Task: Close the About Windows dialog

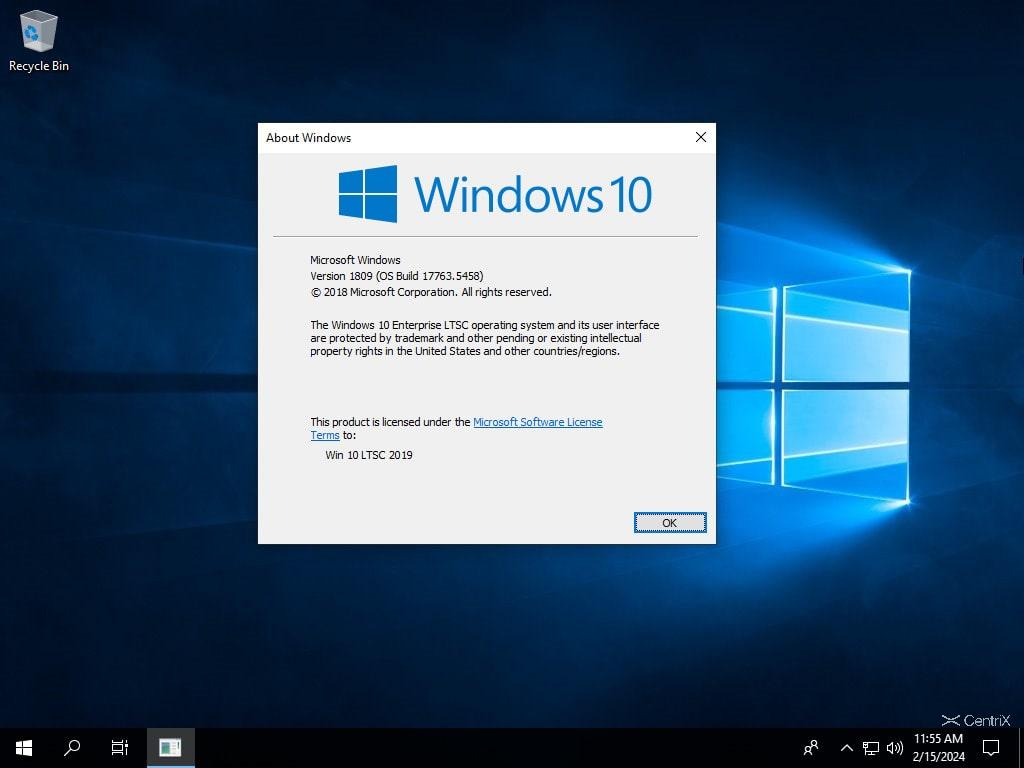Action: [700, 137]
